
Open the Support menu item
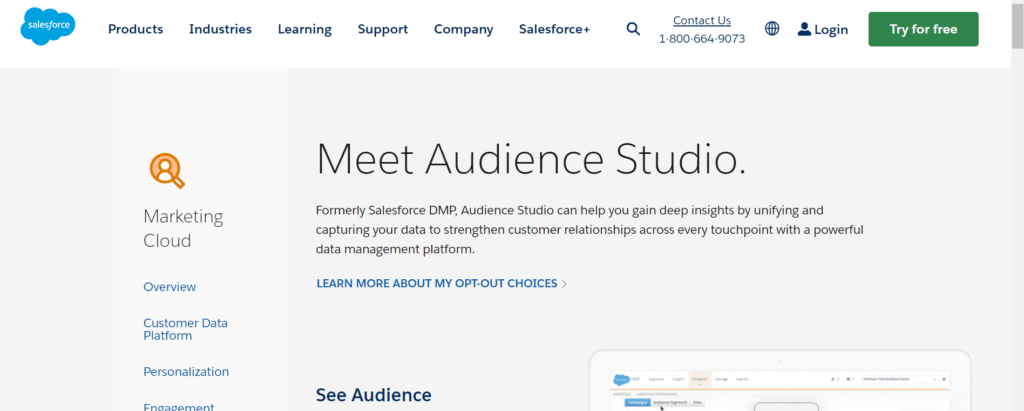pos(382,29)
